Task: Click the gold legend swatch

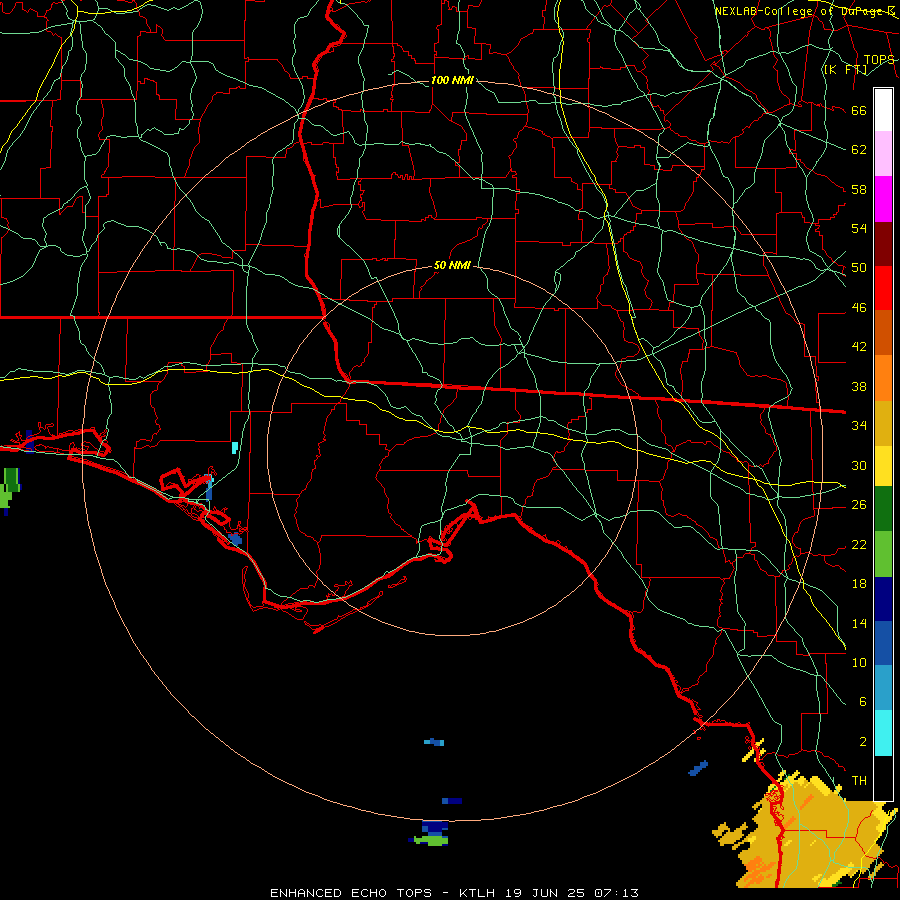Action: pyautogui.click(x=883, y=423)
